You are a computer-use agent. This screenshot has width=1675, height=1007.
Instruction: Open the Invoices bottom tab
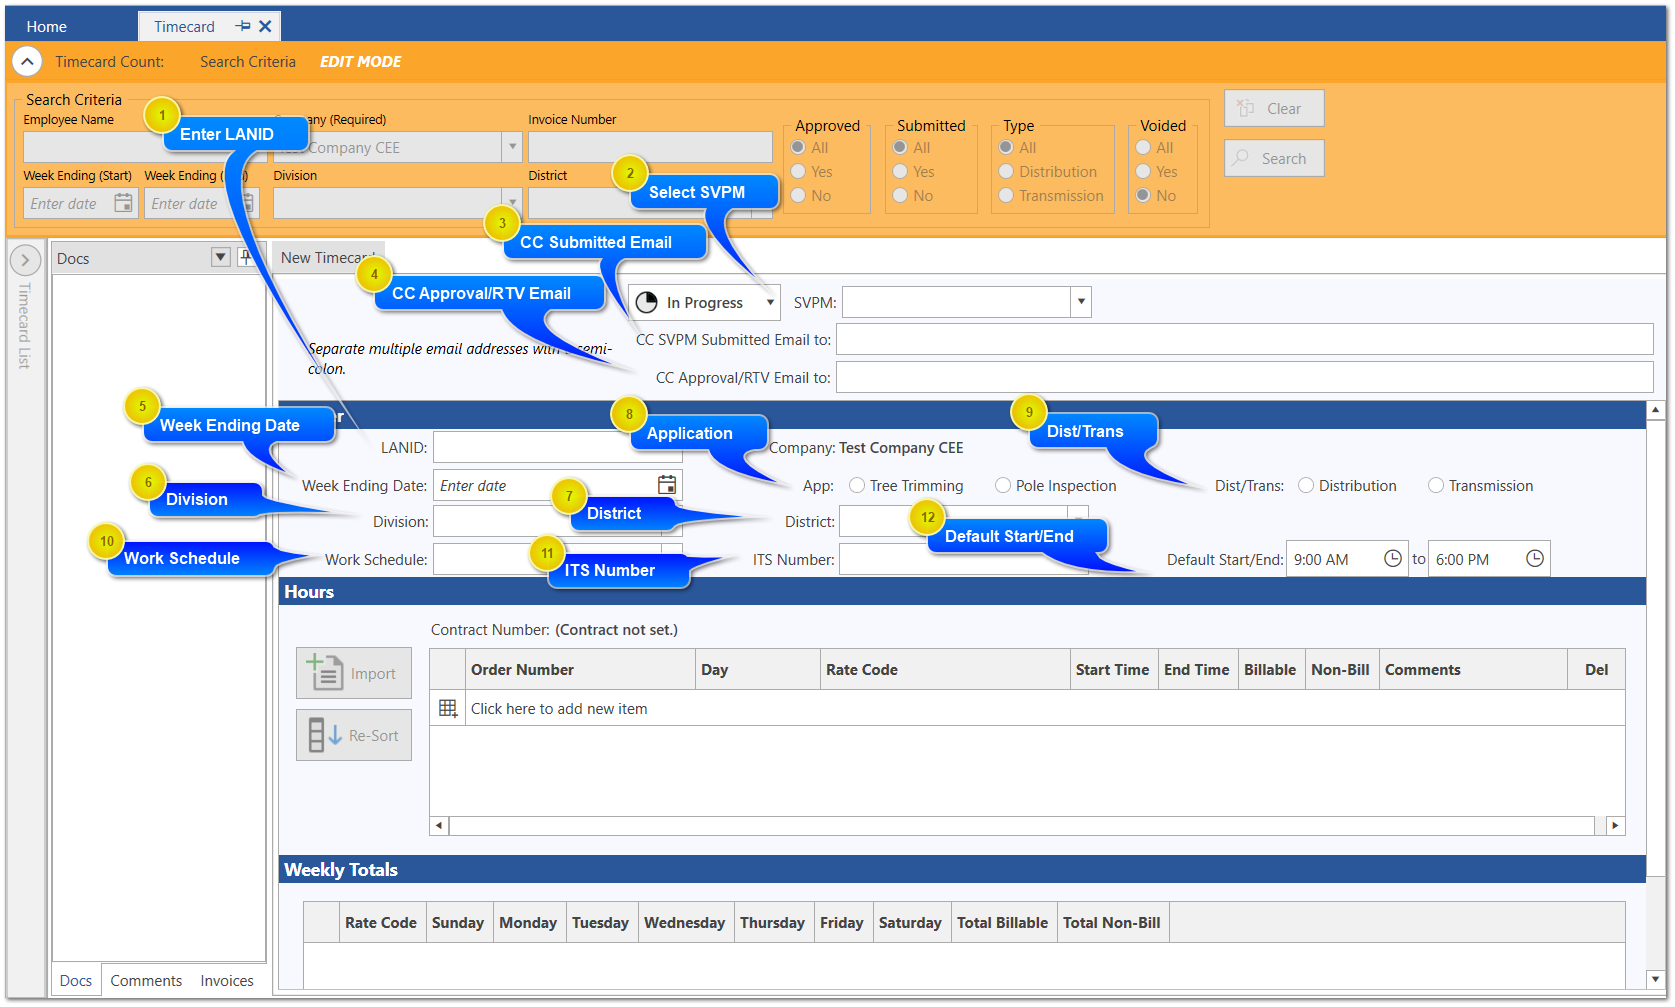pos(227,981)
